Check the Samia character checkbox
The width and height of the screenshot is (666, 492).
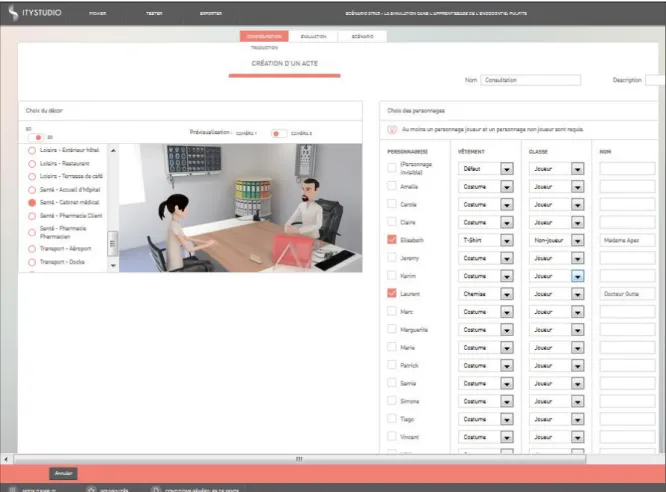[392, 382]
